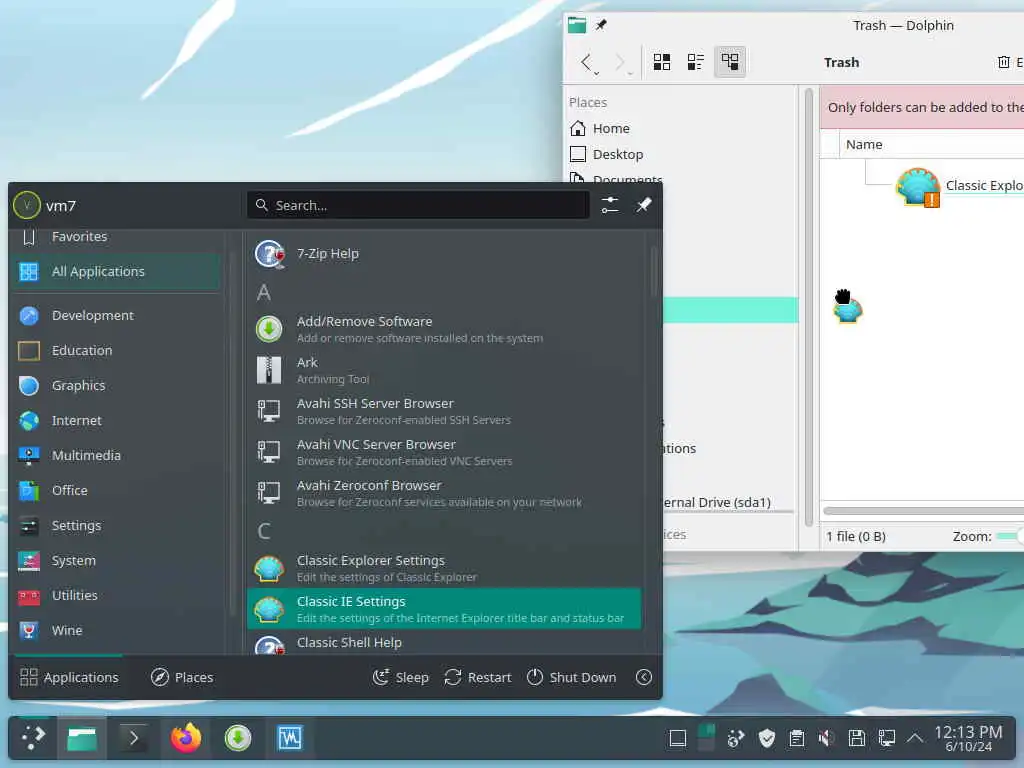
Task: Open the Internet category
Action: click(x=116, y=421)
